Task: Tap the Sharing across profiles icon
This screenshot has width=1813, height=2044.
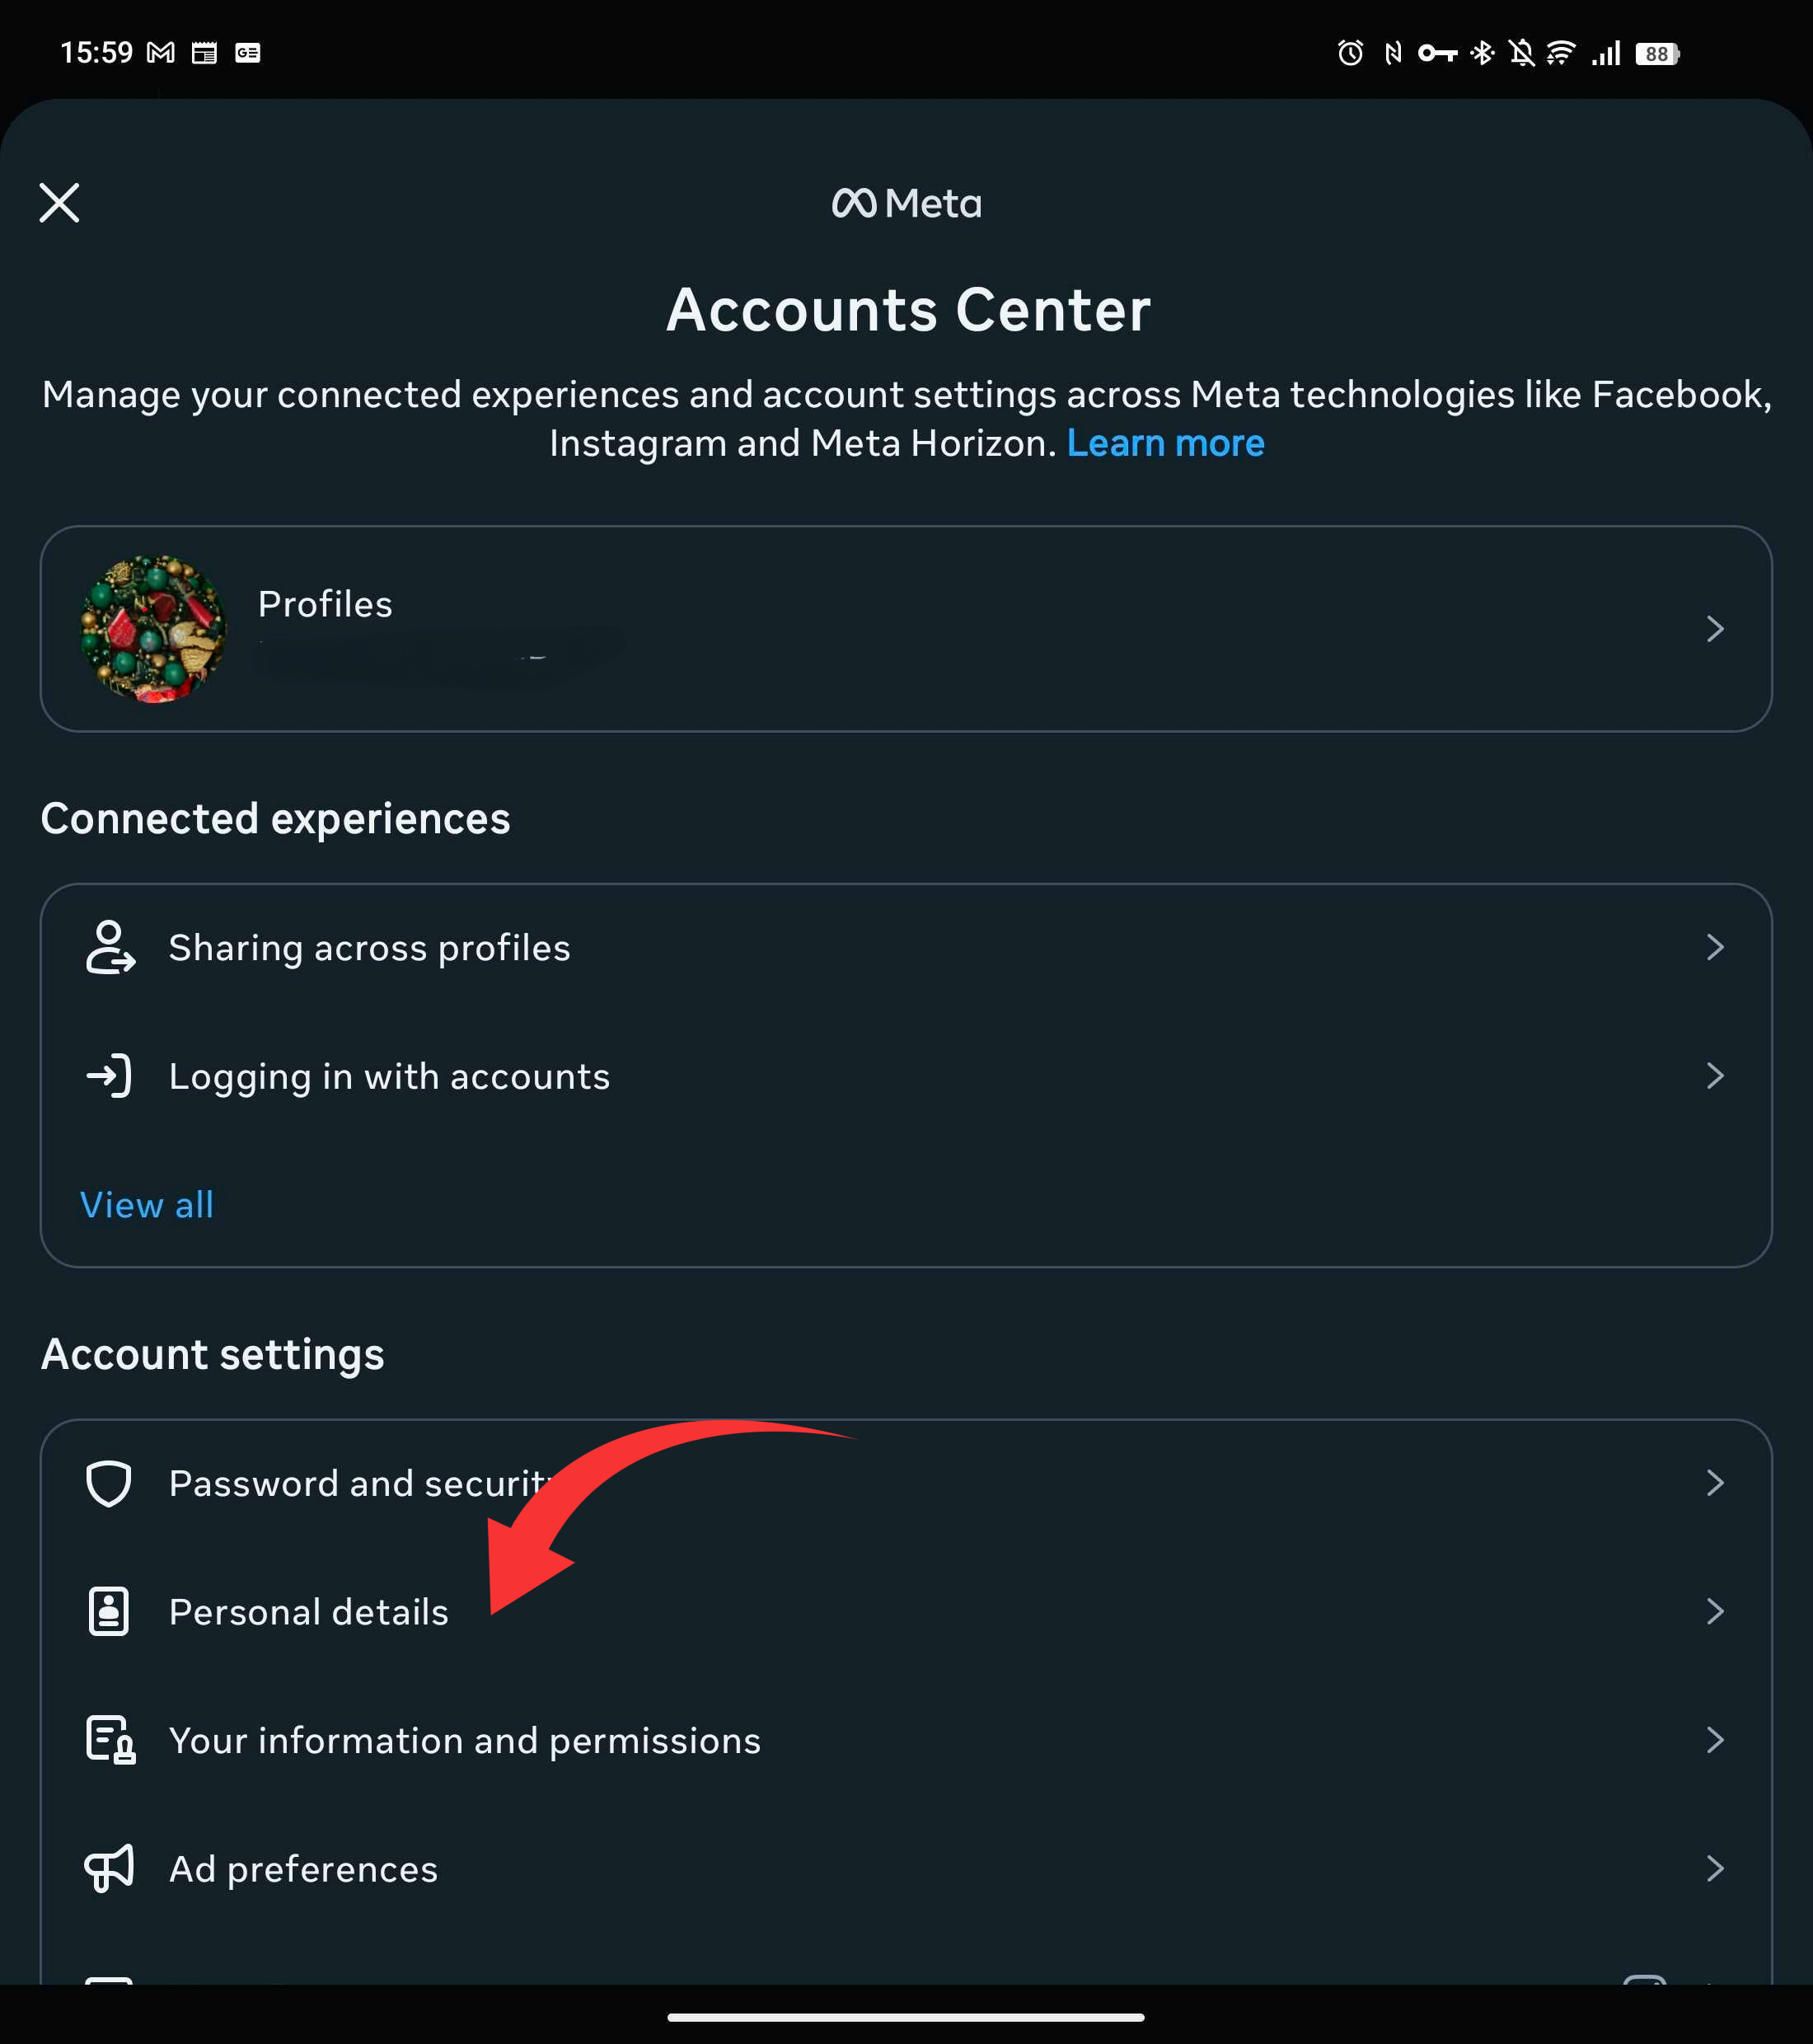Action: pyautogui.click(x=110, y=947)
